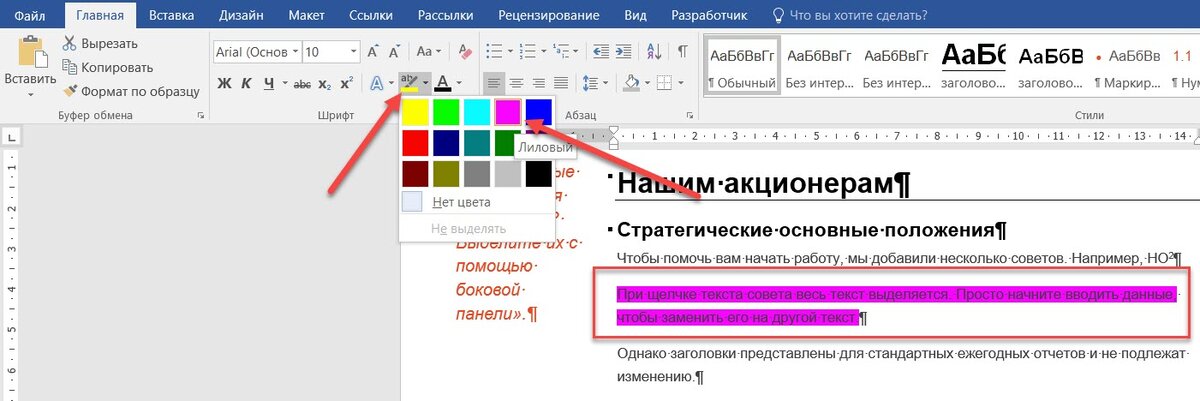Toggle italic (К) formatting

click(x=246, y=83)
